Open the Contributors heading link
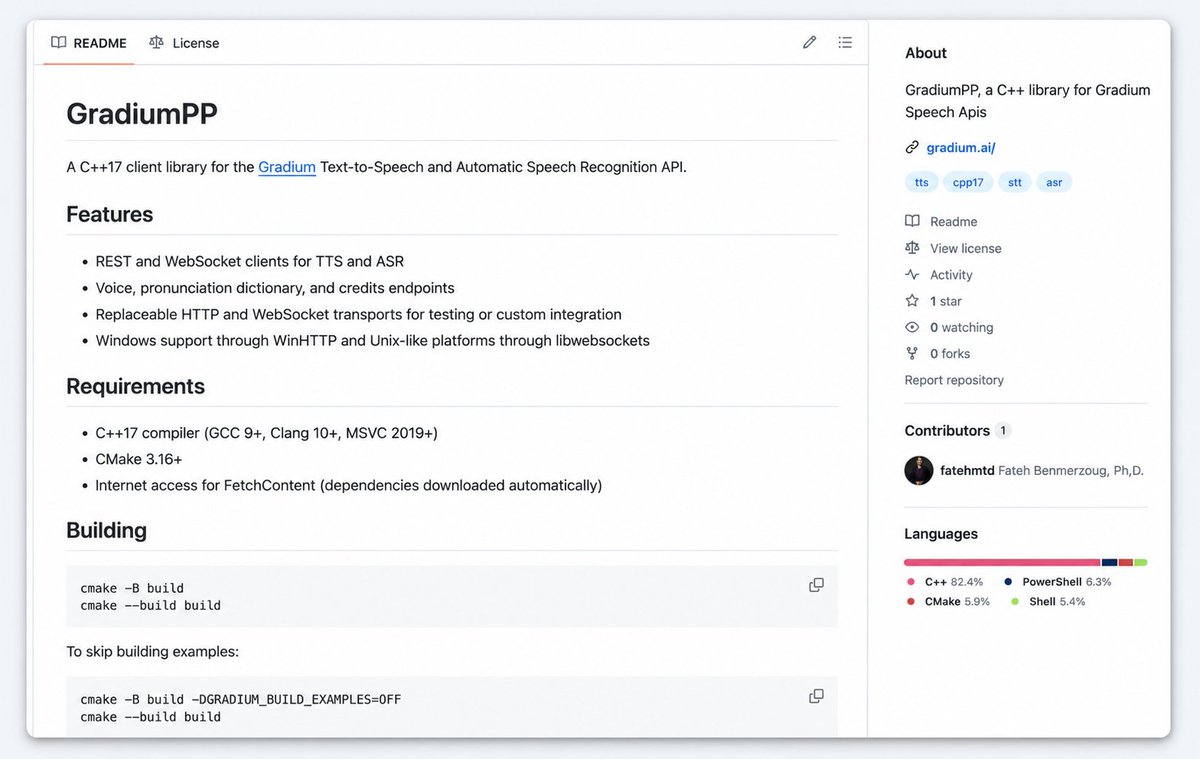The image size is (1200, 759). (947, 431)
